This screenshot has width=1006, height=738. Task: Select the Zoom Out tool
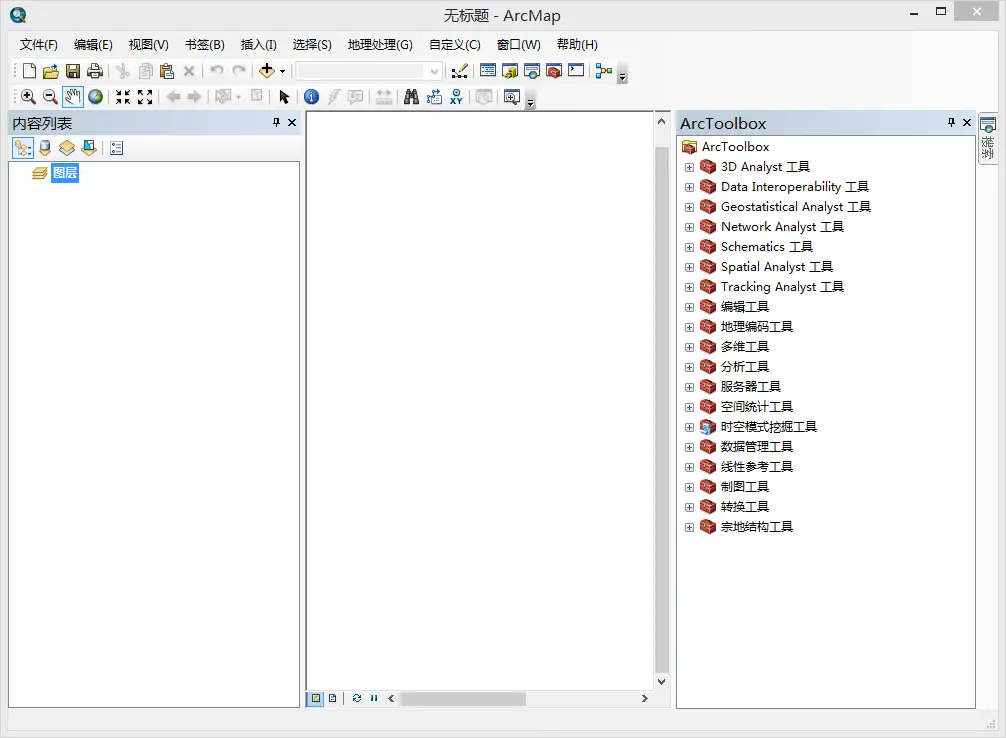point(50,97)
